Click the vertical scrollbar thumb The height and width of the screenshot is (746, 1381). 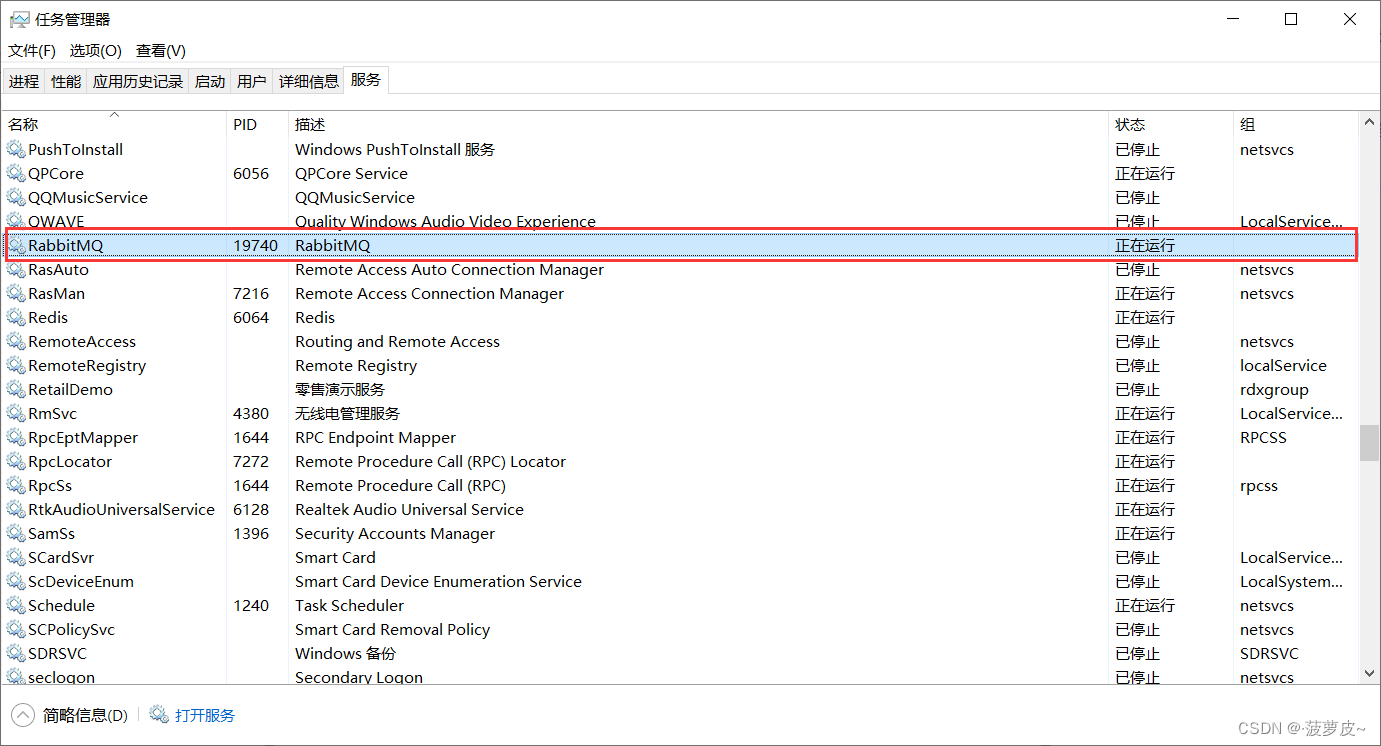click(1369, 443)
